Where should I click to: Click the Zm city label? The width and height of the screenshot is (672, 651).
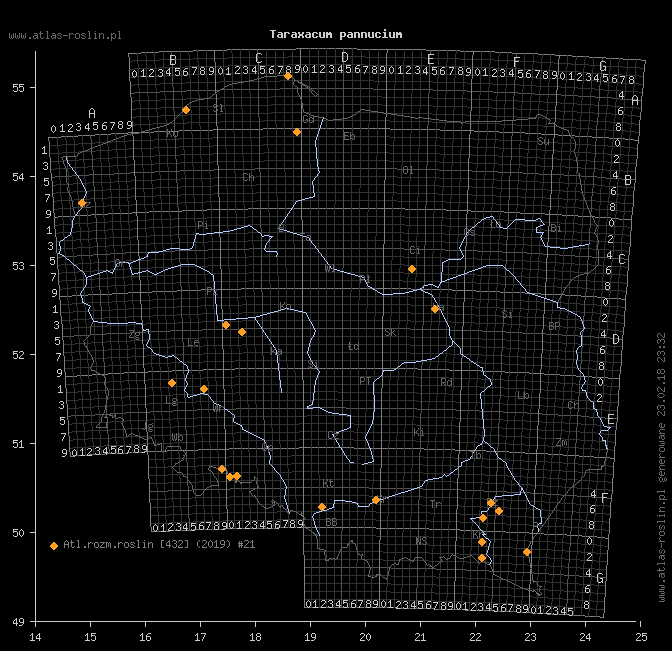(562, 443)
